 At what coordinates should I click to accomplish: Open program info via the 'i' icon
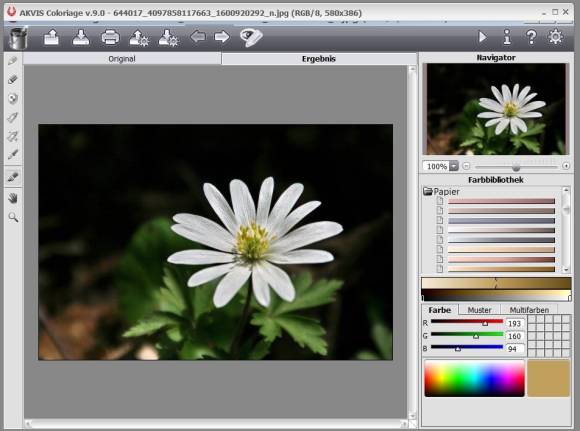(x=507, y=37)
